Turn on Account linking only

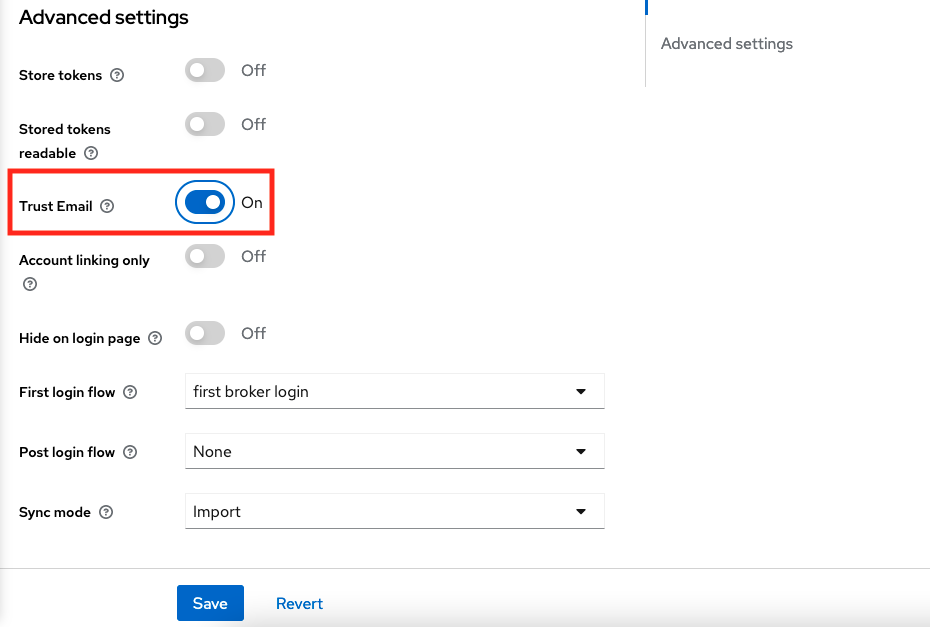point(204,256)
